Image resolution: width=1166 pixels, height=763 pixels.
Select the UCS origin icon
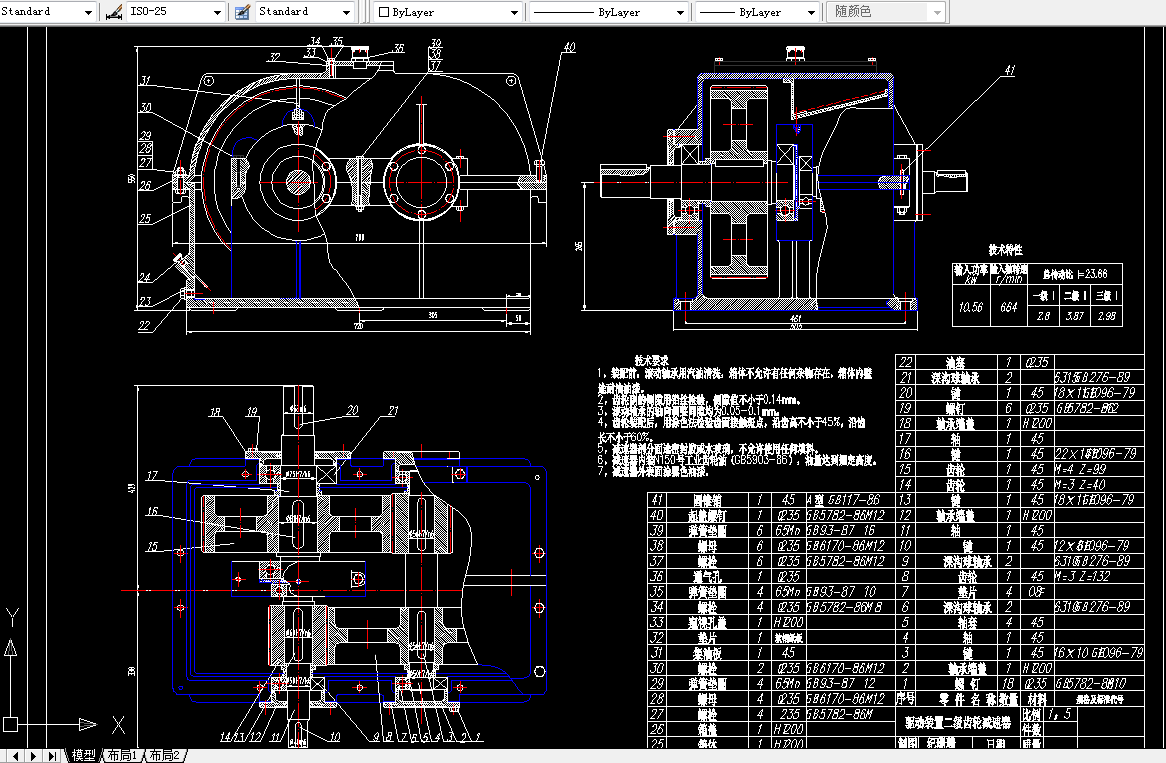click(x=10, y=724)
